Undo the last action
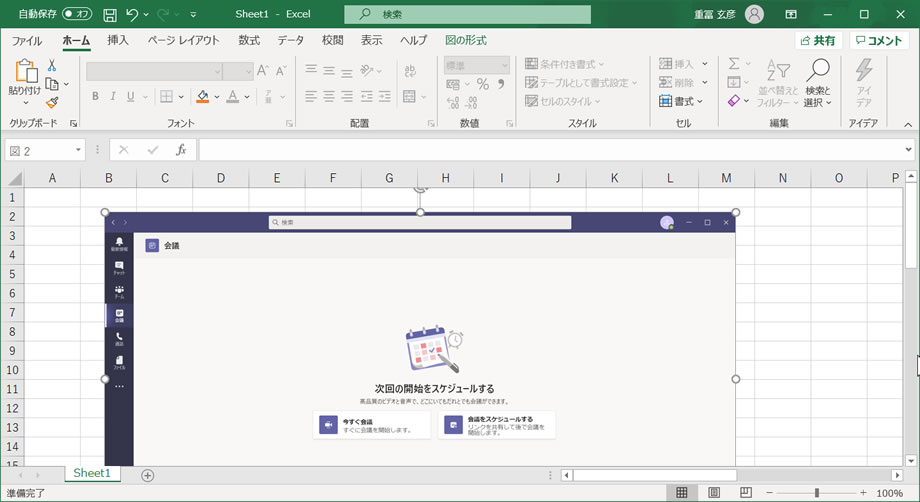 [x=133, y=15]
